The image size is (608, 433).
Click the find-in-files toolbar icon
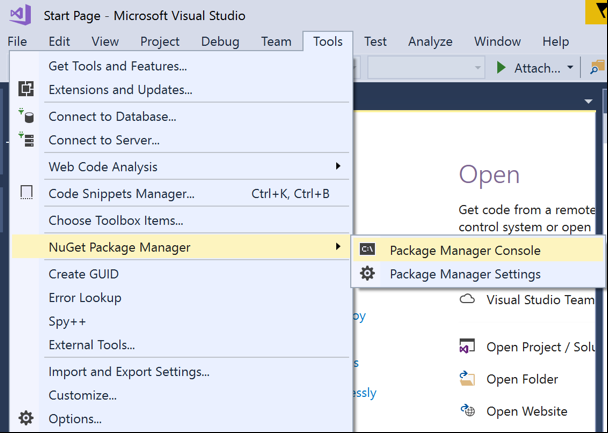point(598,67)
